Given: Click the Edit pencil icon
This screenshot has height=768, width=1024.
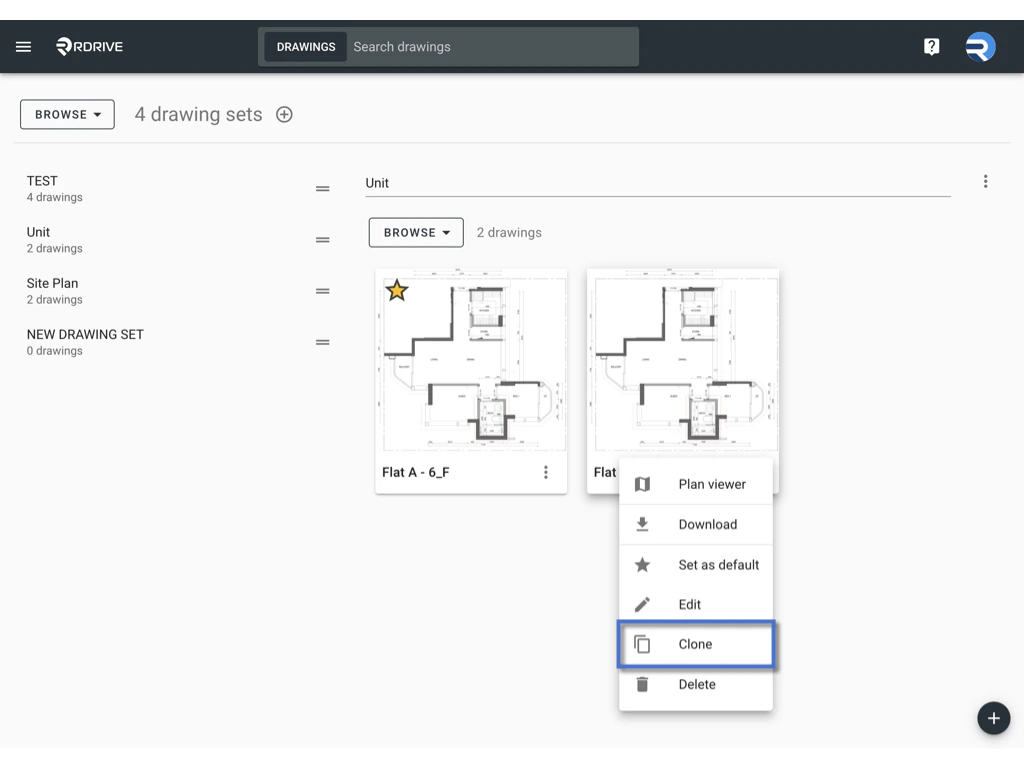Looking at the screenshot, I should point(643,604).
